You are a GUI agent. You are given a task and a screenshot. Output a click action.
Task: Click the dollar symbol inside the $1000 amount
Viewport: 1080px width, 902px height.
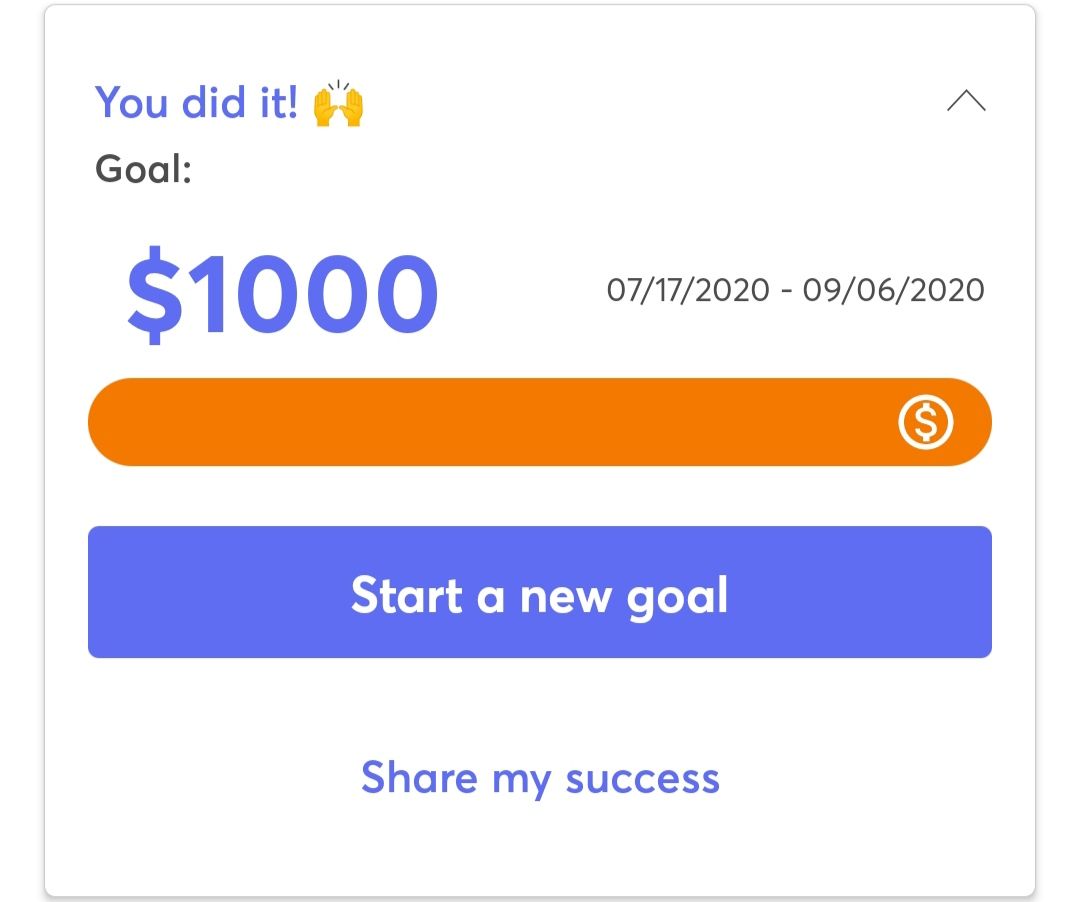coord(155,290)
